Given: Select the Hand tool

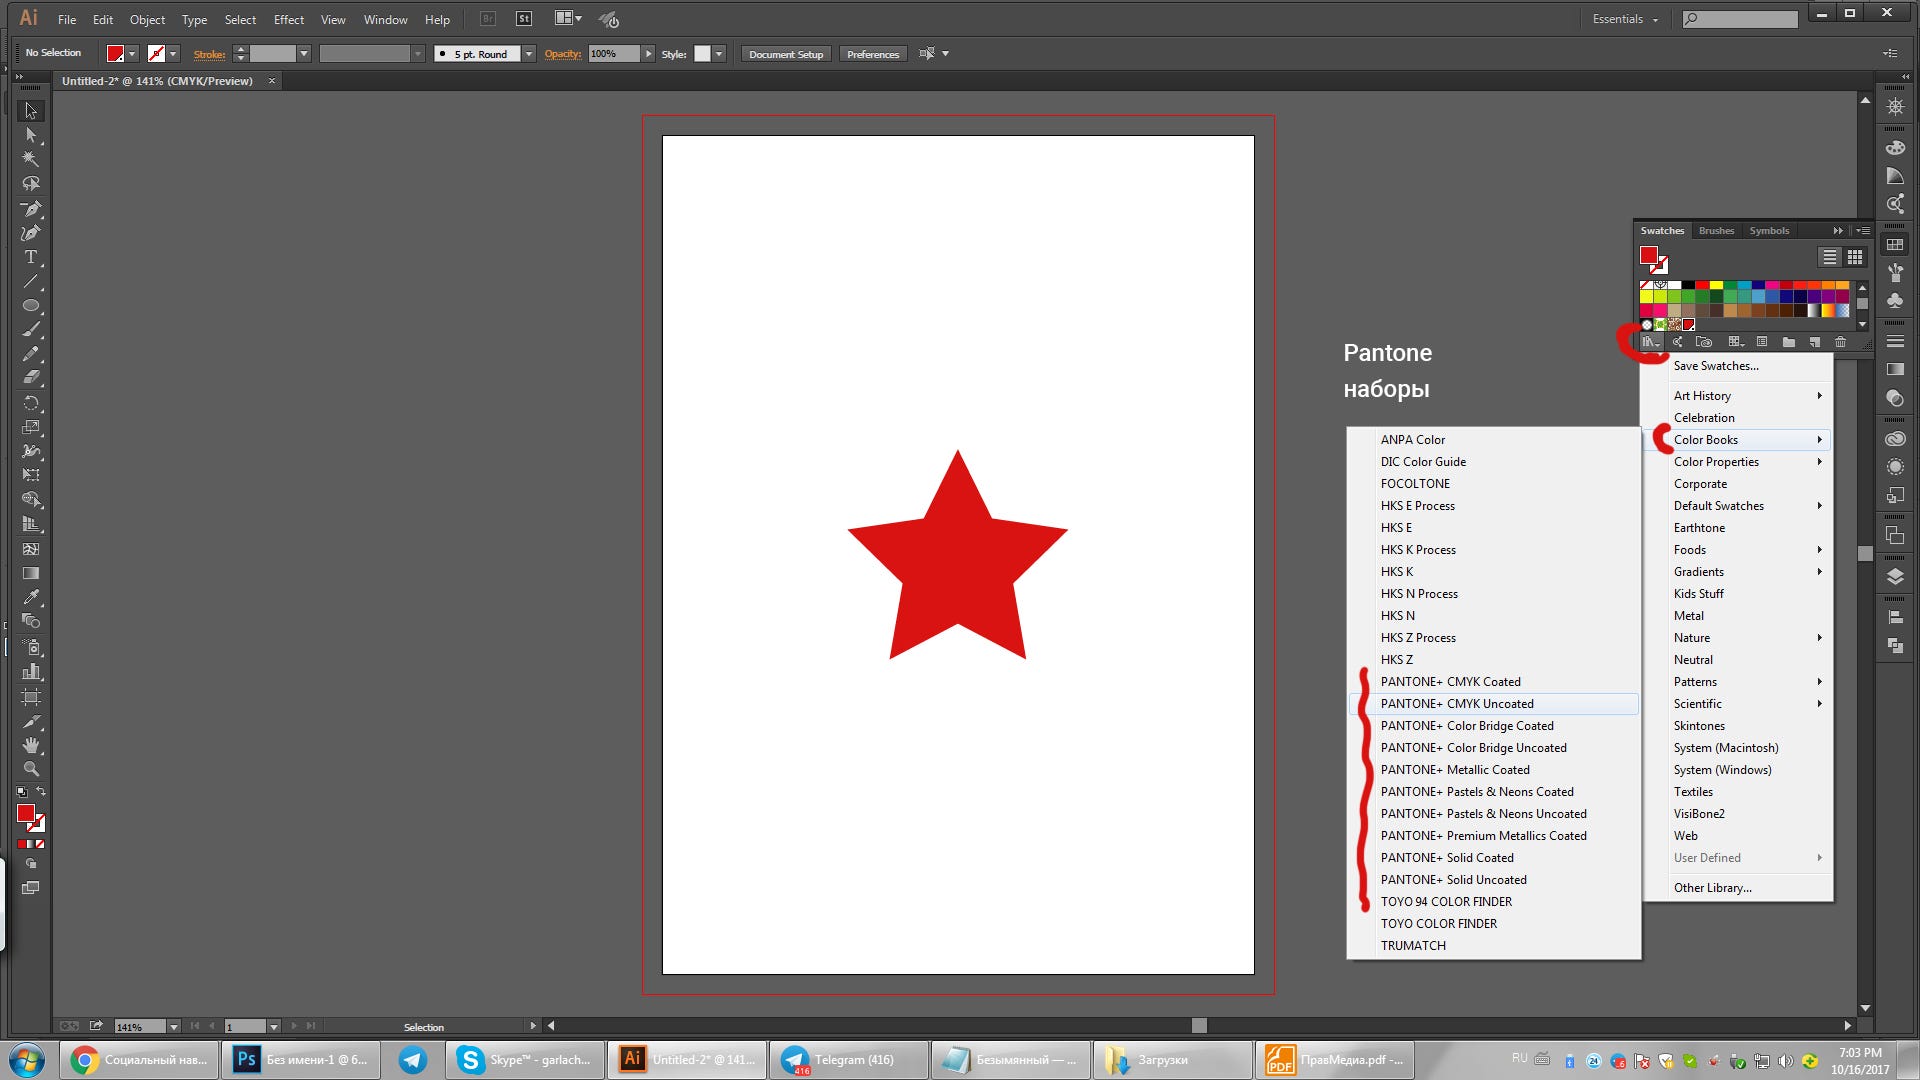Looking at the screenshot, I should 31,745.
